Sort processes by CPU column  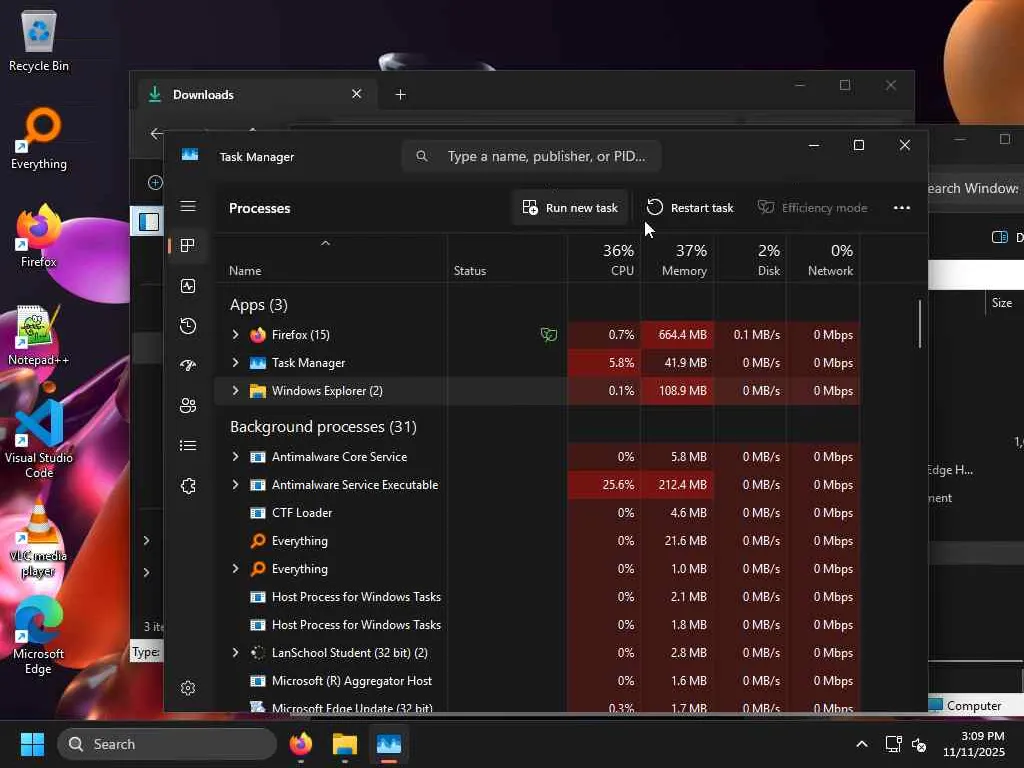[x=604, y=259]
